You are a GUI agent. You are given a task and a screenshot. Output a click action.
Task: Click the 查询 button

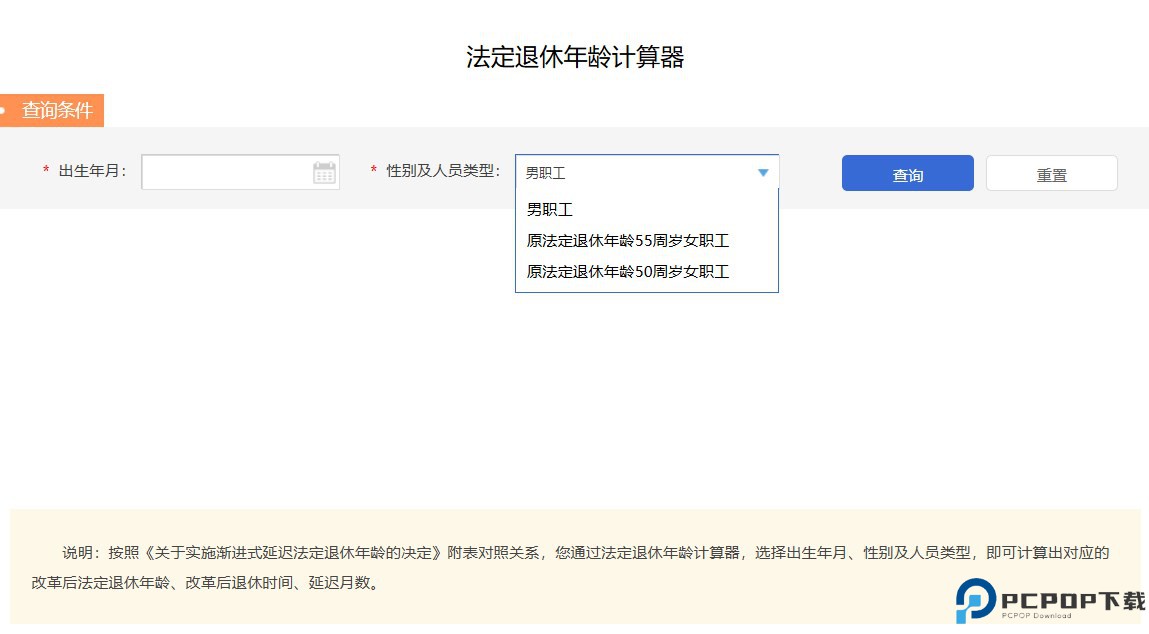906,172
